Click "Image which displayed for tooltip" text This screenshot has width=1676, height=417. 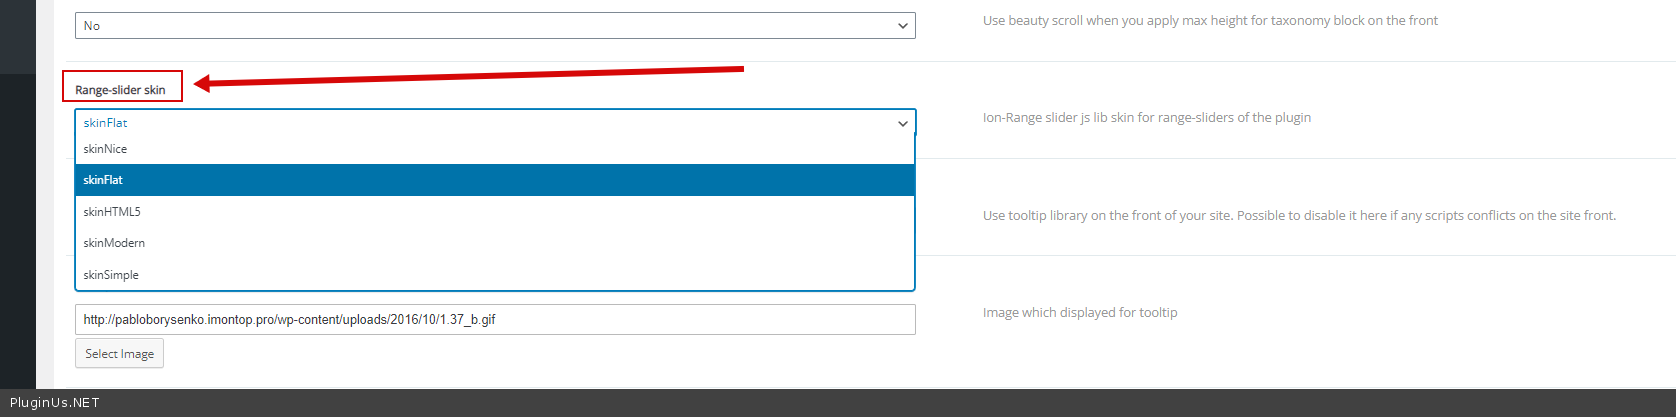coord(1080,313)
